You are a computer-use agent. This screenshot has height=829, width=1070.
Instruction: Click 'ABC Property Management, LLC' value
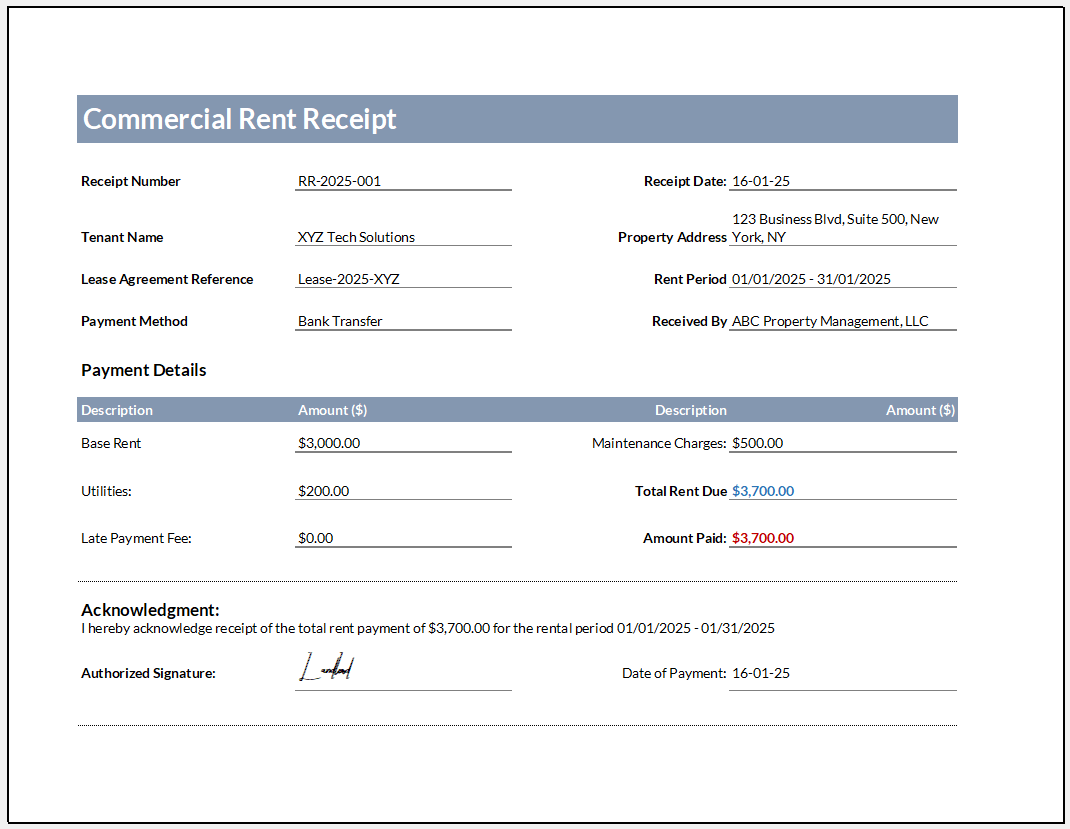[830, 321]
